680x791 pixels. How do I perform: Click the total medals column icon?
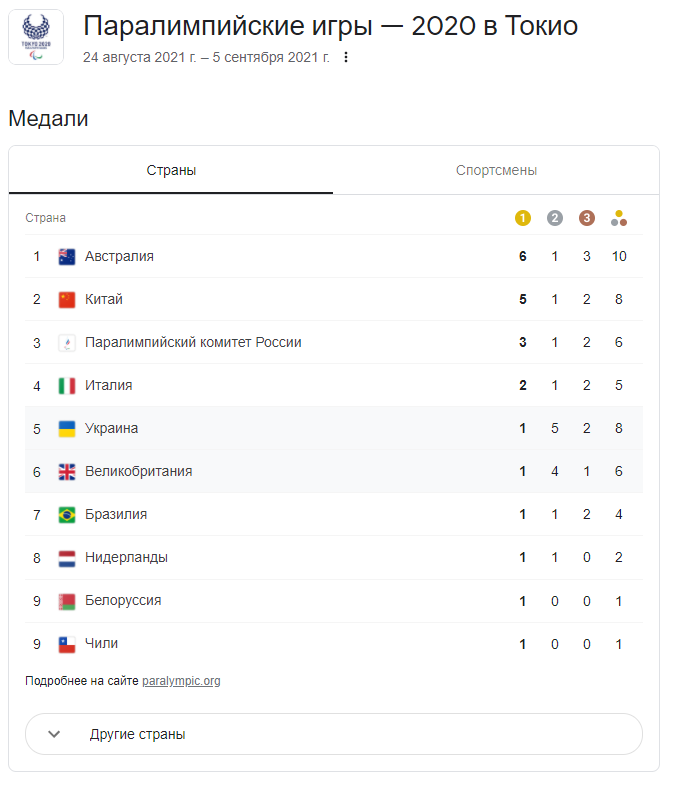(619, 218)
